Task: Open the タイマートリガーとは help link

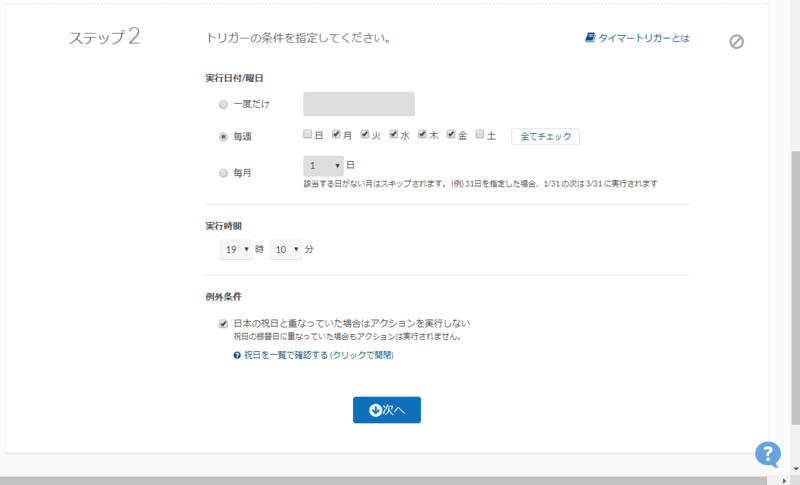Action: coord(637,38)
